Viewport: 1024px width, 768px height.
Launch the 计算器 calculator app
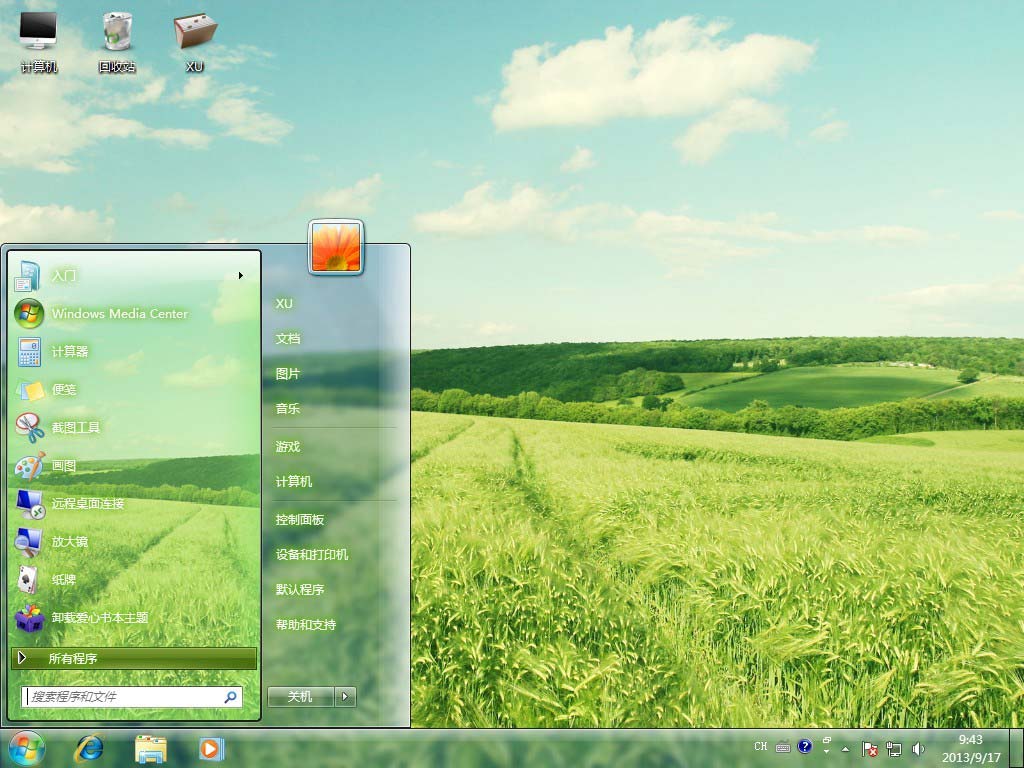pyautogui.click(x=70, y=351)
